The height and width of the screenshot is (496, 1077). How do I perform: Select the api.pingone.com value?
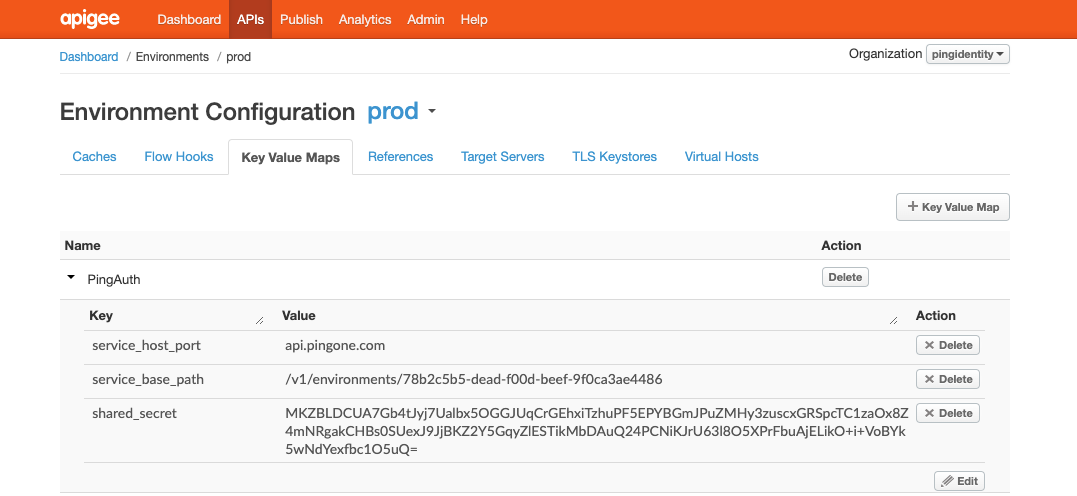tap(335, 346)
